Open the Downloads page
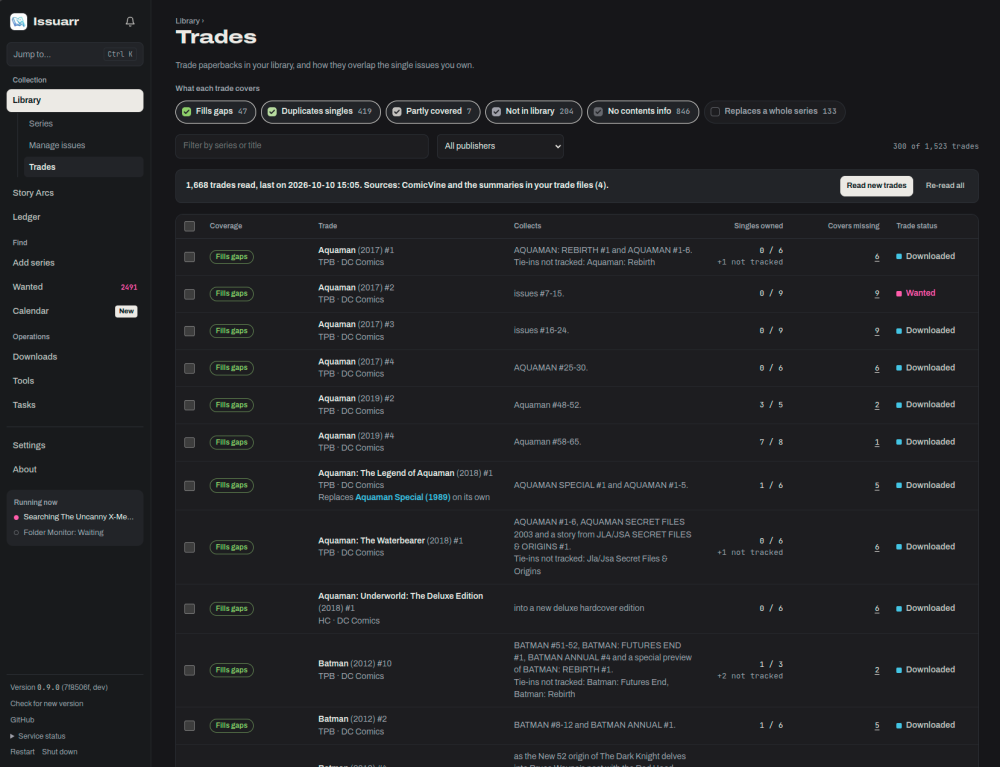This screenshot has width=1000, height=767. tap(34, 357)
